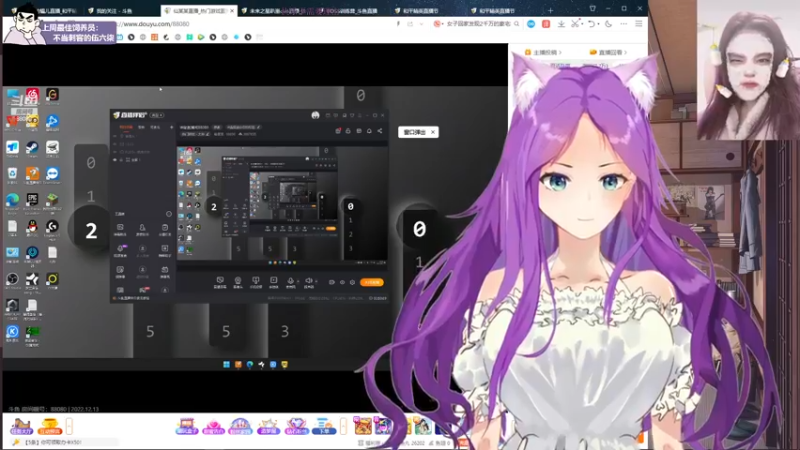Open the QQ penguin desktop icon
Image resolution: width=800 pixels, height=450 pixels.
click(32, 227)
